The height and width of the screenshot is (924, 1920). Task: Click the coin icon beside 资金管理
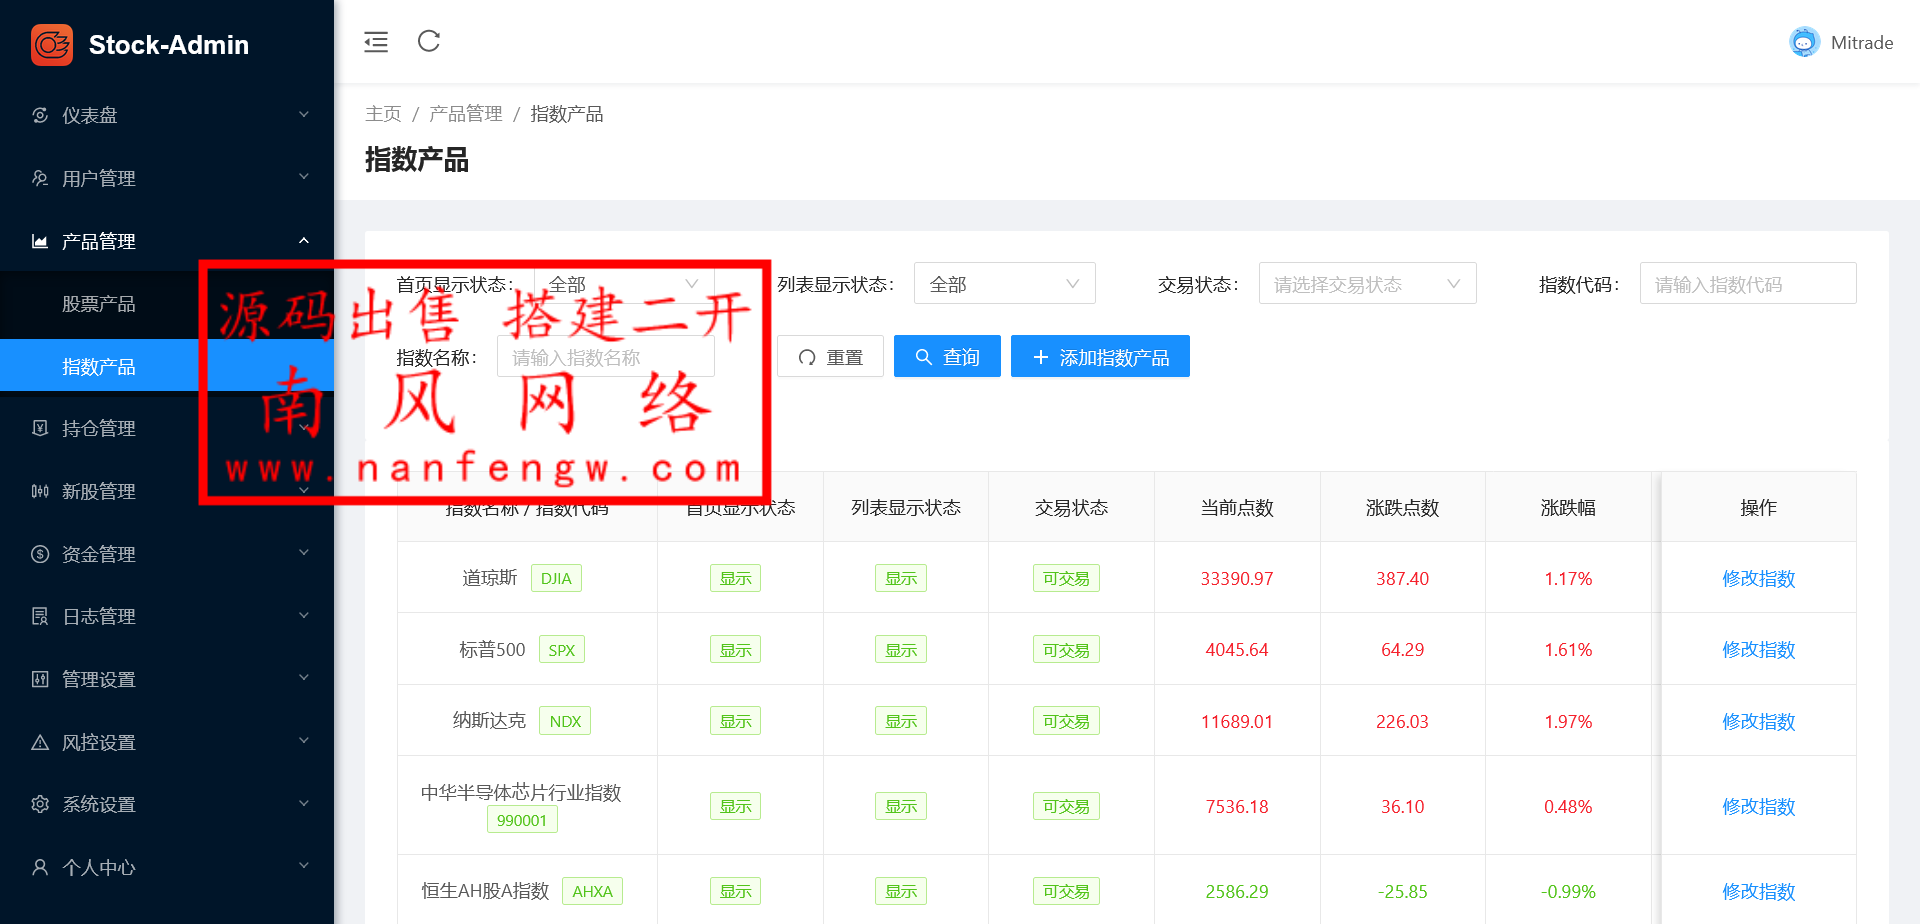click(40, 554)
